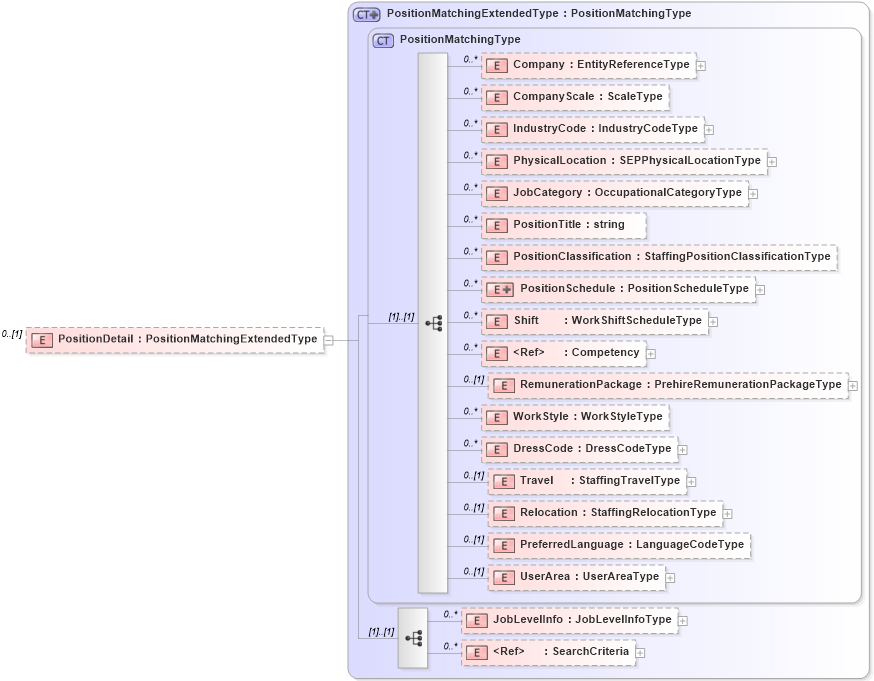
Task: Expand the SearchCriteria reference
Action: coord(640,652)
